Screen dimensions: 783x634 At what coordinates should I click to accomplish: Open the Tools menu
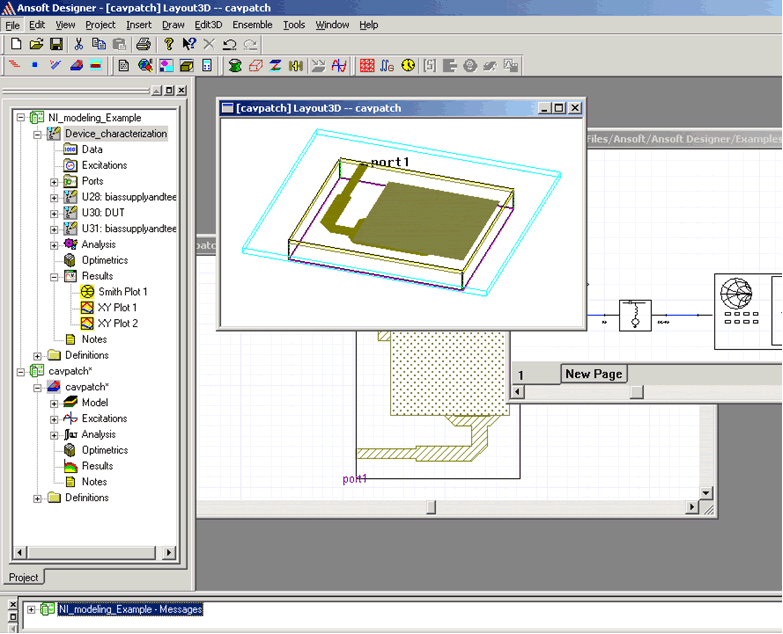click(x=294, y=25)
